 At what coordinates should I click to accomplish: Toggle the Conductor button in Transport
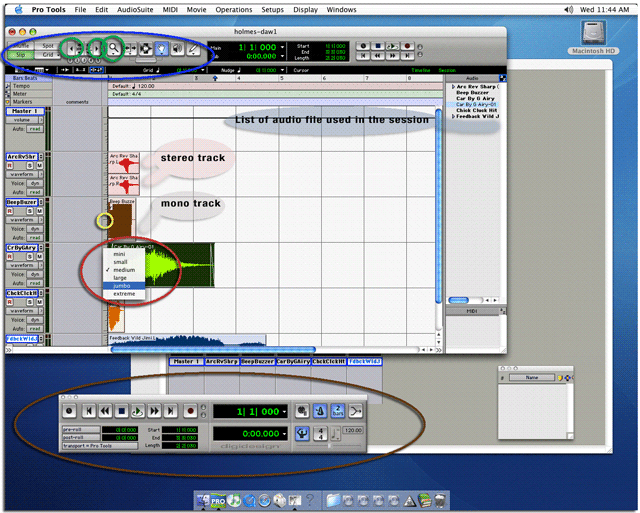coord(302,433)
